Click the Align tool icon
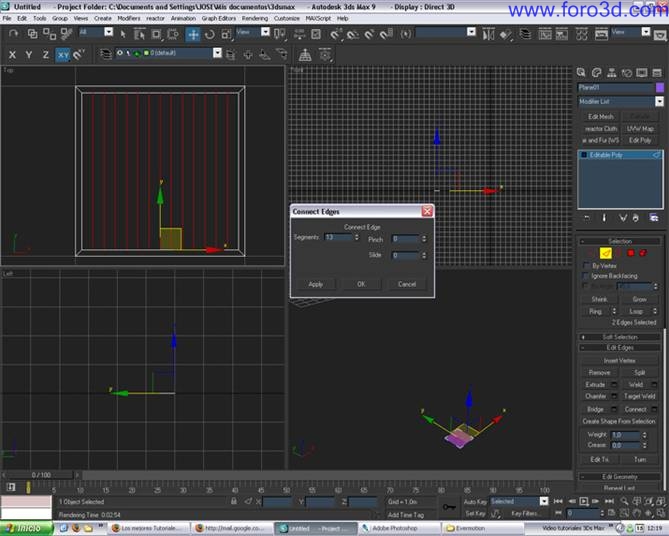The width and height of the screenshot is (669, 536). click(506, 34)
